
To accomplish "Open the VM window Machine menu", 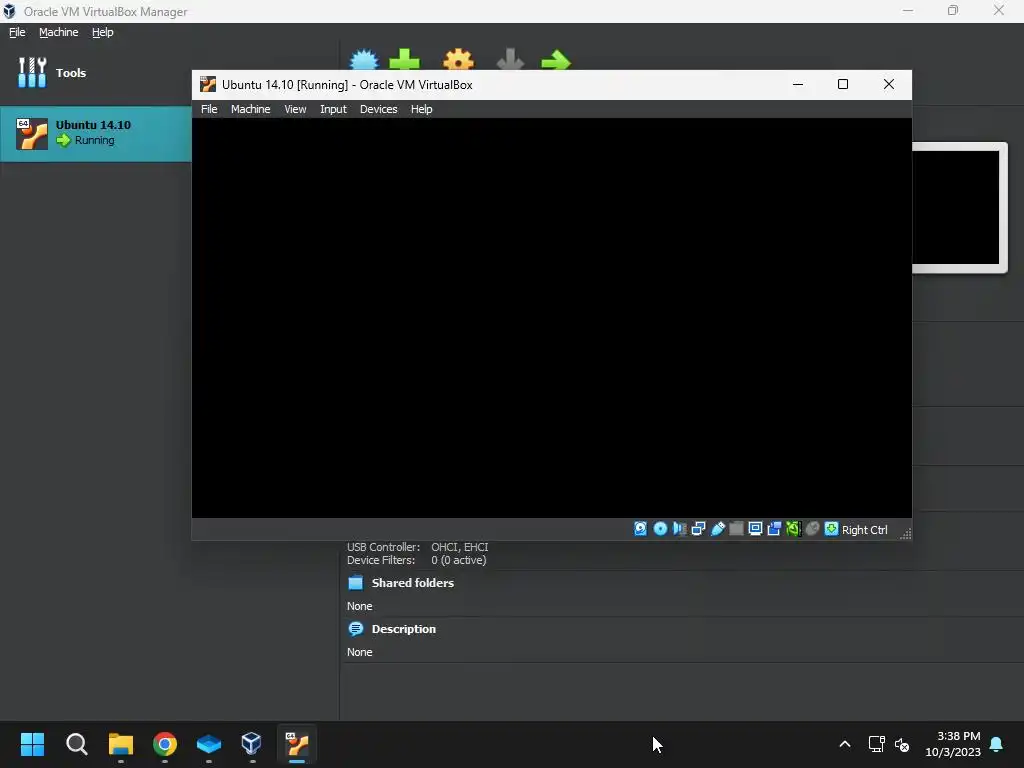I will (250, 109).
